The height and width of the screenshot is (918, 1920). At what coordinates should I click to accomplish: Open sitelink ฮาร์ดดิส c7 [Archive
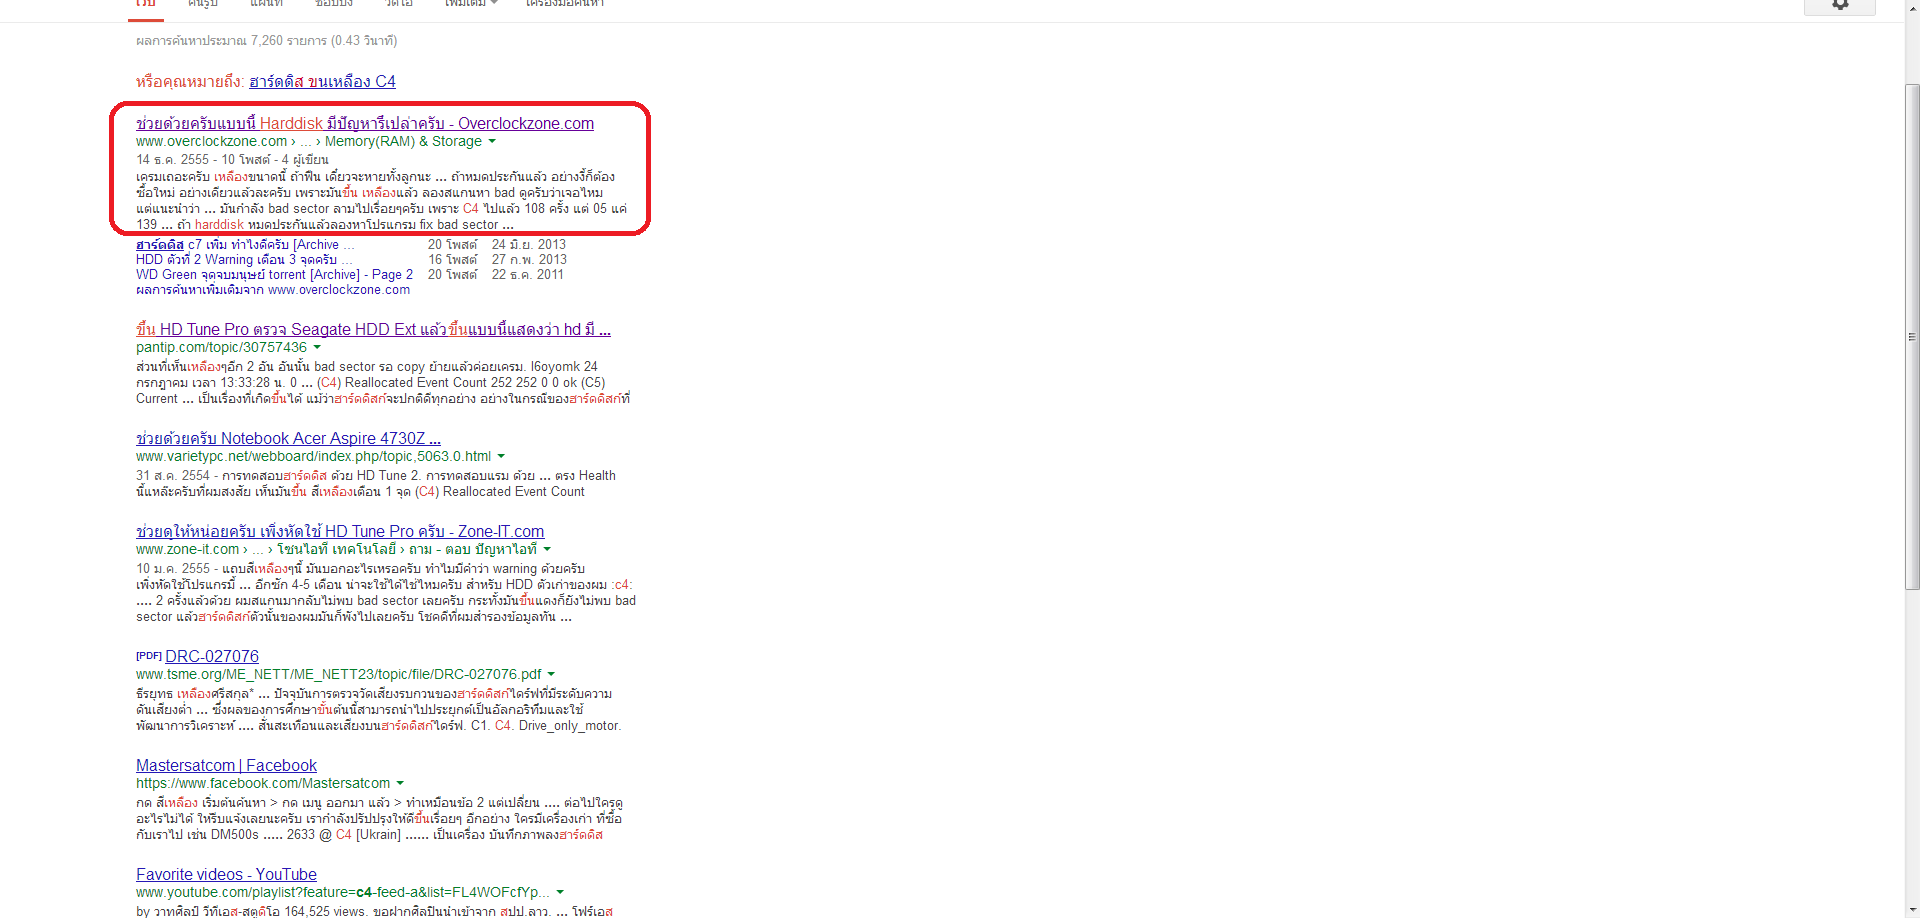click(245, 245)
